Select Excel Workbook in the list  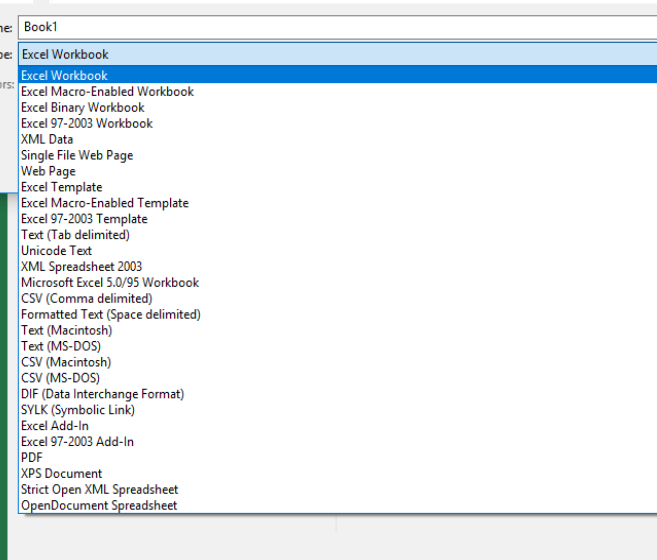[338, 75]
